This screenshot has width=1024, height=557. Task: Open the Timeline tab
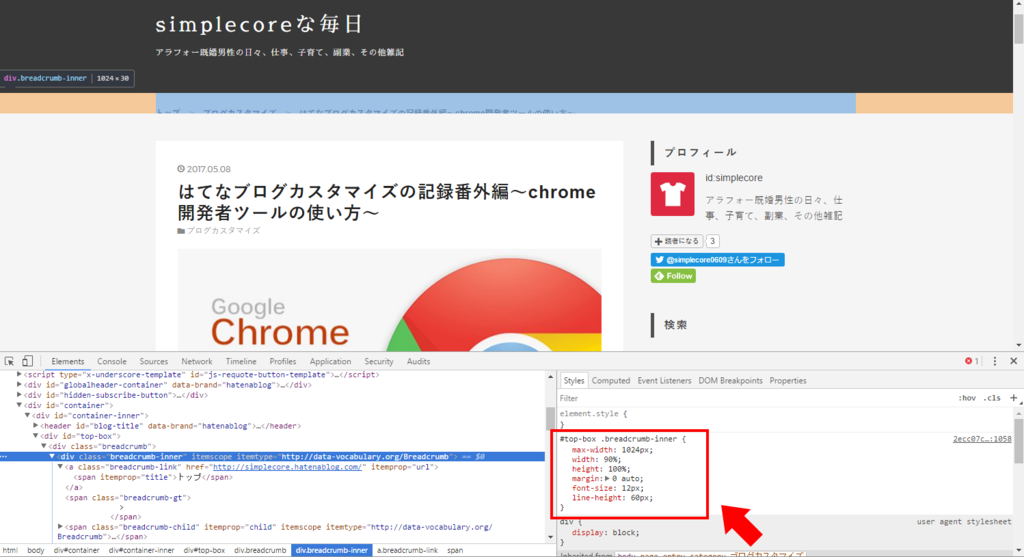[241, 361]
